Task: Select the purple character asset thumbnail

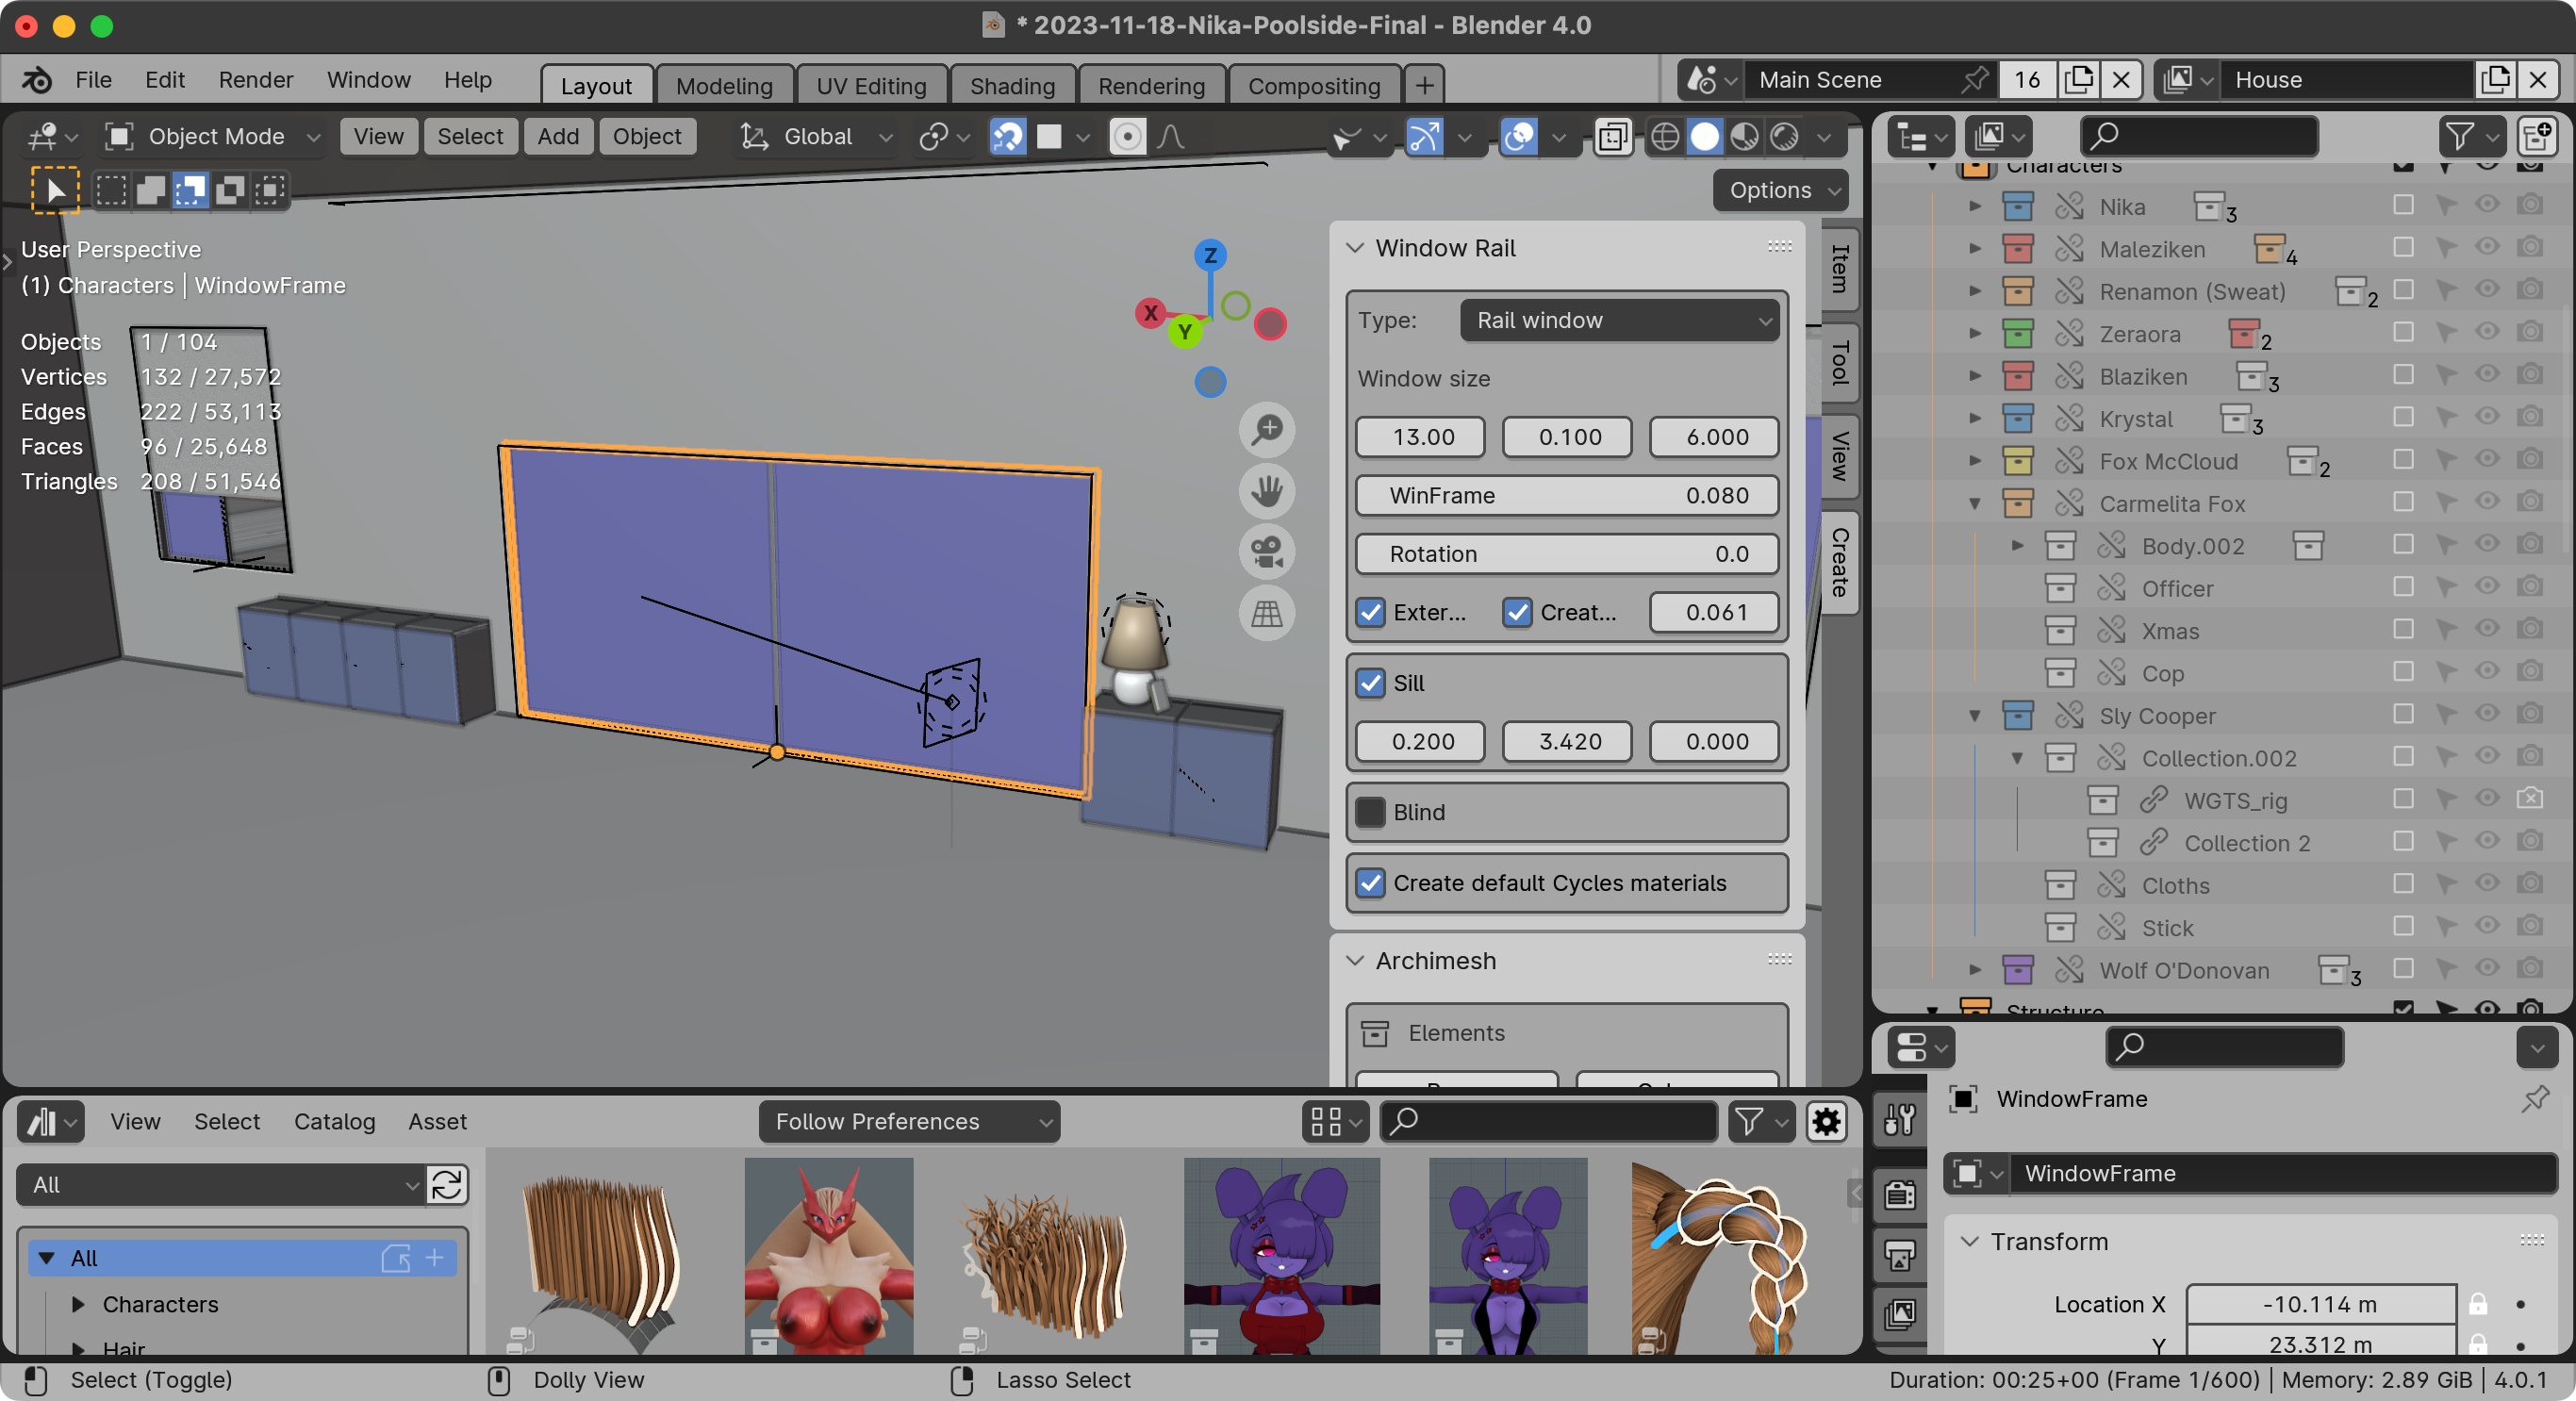Action: point(1281,1255)
